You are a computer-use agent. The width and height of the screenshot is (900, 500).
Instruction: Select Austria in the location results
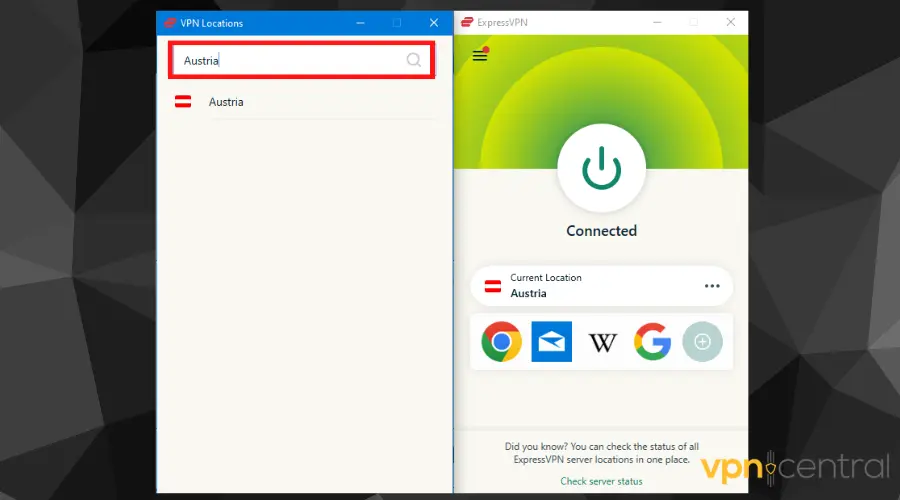pyautogui.click(x=304, y=102)
